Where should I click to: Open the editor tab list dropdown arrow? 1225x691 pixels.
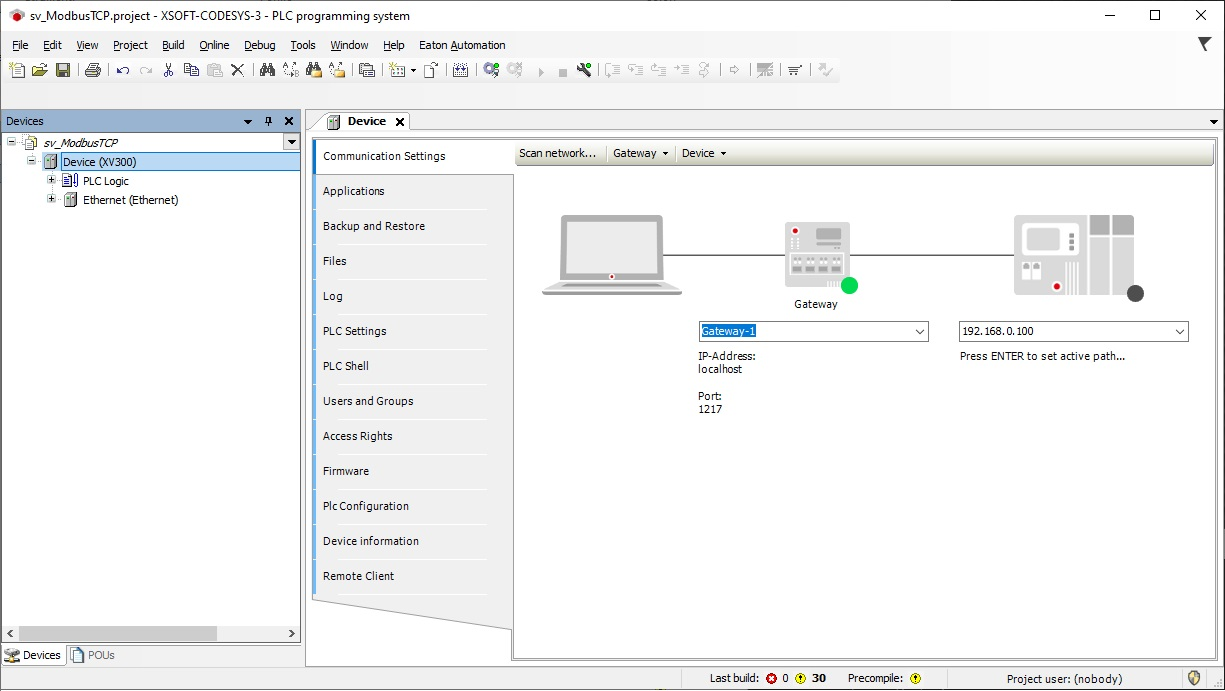pyautogui.click(x=1214, y=121)
